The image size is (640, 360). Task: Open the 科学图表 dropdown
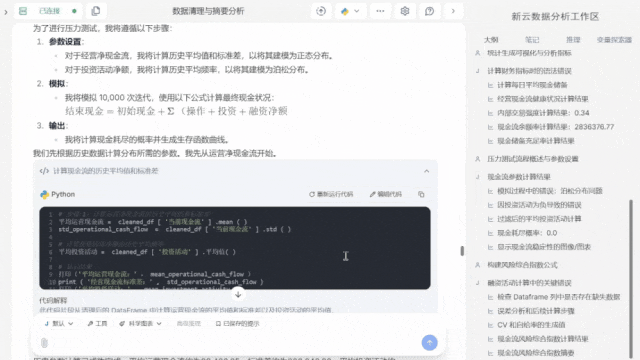140,324
